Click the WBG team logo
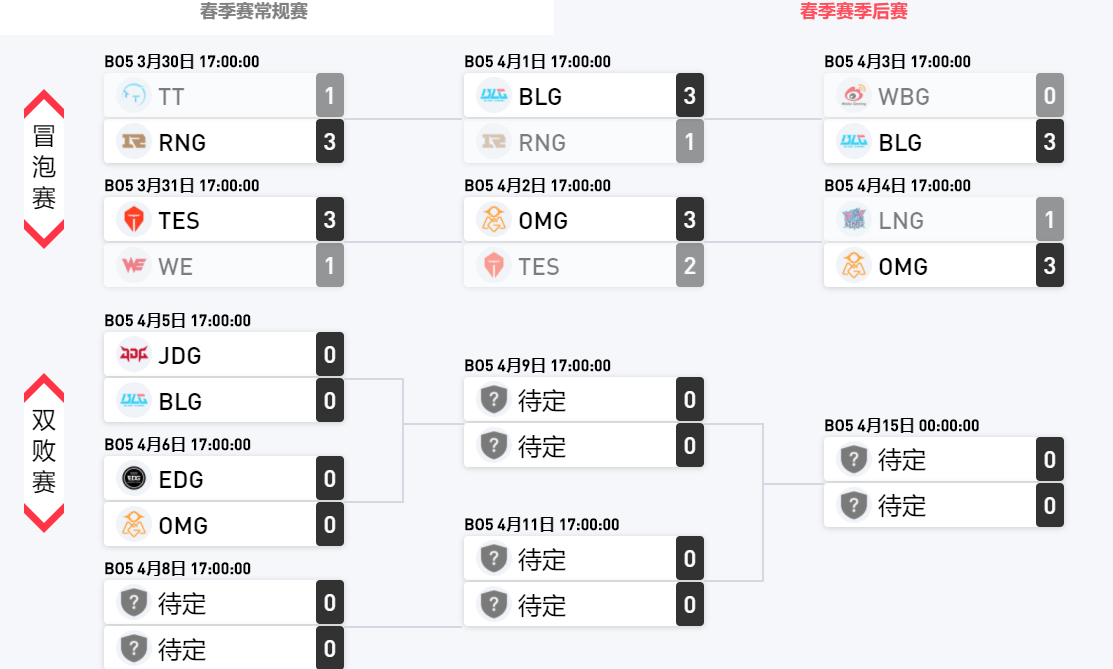 [853, 97]
